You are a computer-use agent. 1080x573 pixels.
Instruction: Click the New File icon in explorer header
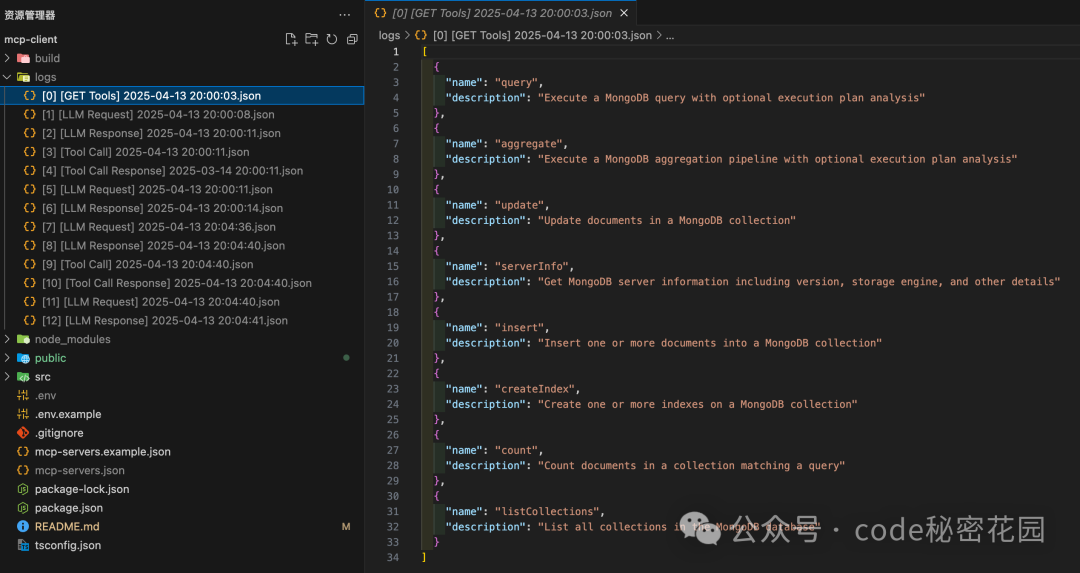(291, 39)
